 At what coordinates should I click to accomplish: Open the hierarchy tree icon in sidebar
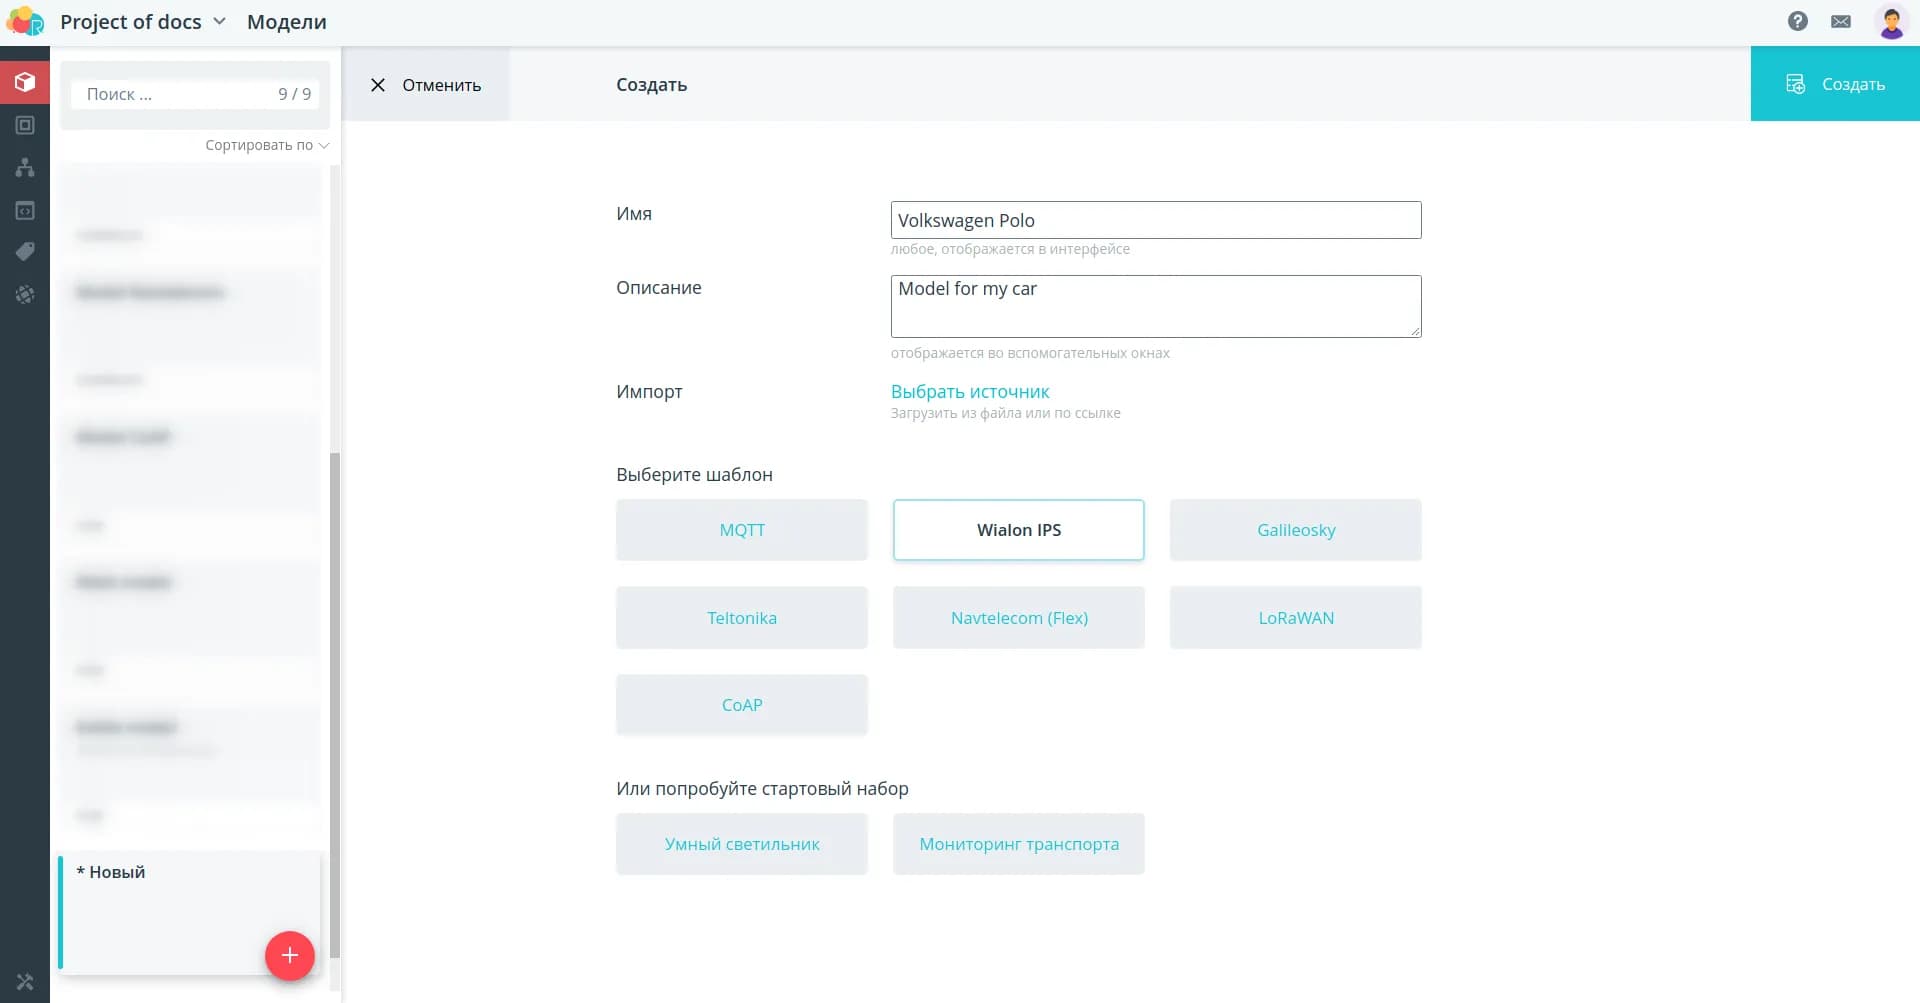[25, 168]
